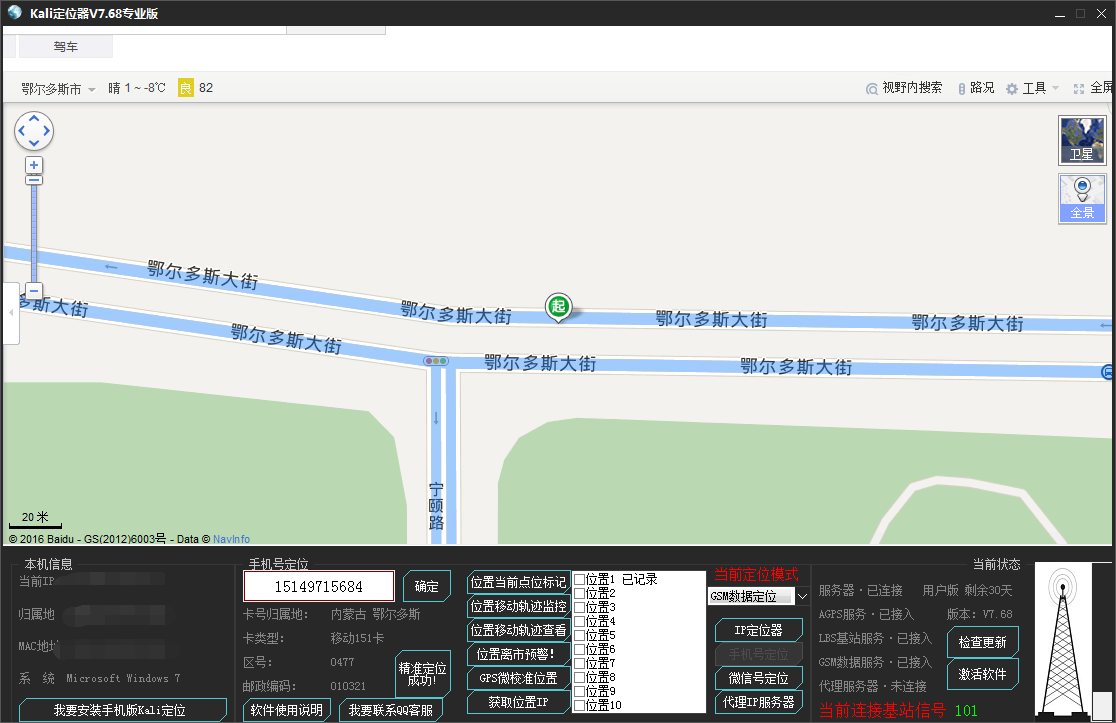Check the 位置7 checkbox
The image size is (1116, 723).
pyautogui.click(x=580, y=663)
